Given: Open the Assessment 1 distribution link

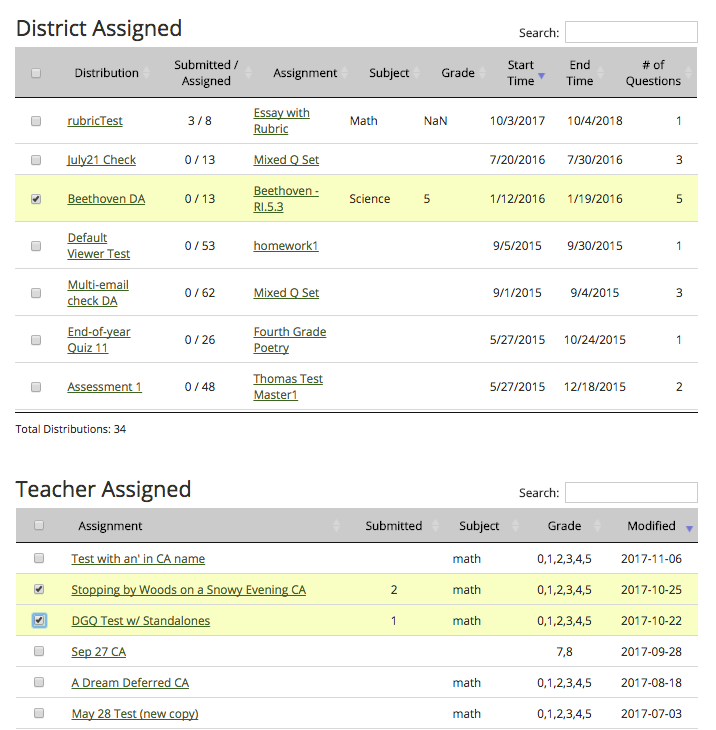Looking at the screenshot, I should (104, 387).
